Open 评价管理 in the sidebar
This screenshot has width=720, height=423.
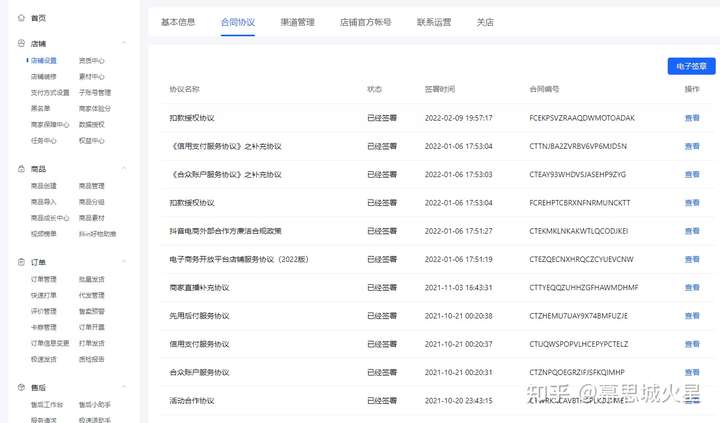44,311
